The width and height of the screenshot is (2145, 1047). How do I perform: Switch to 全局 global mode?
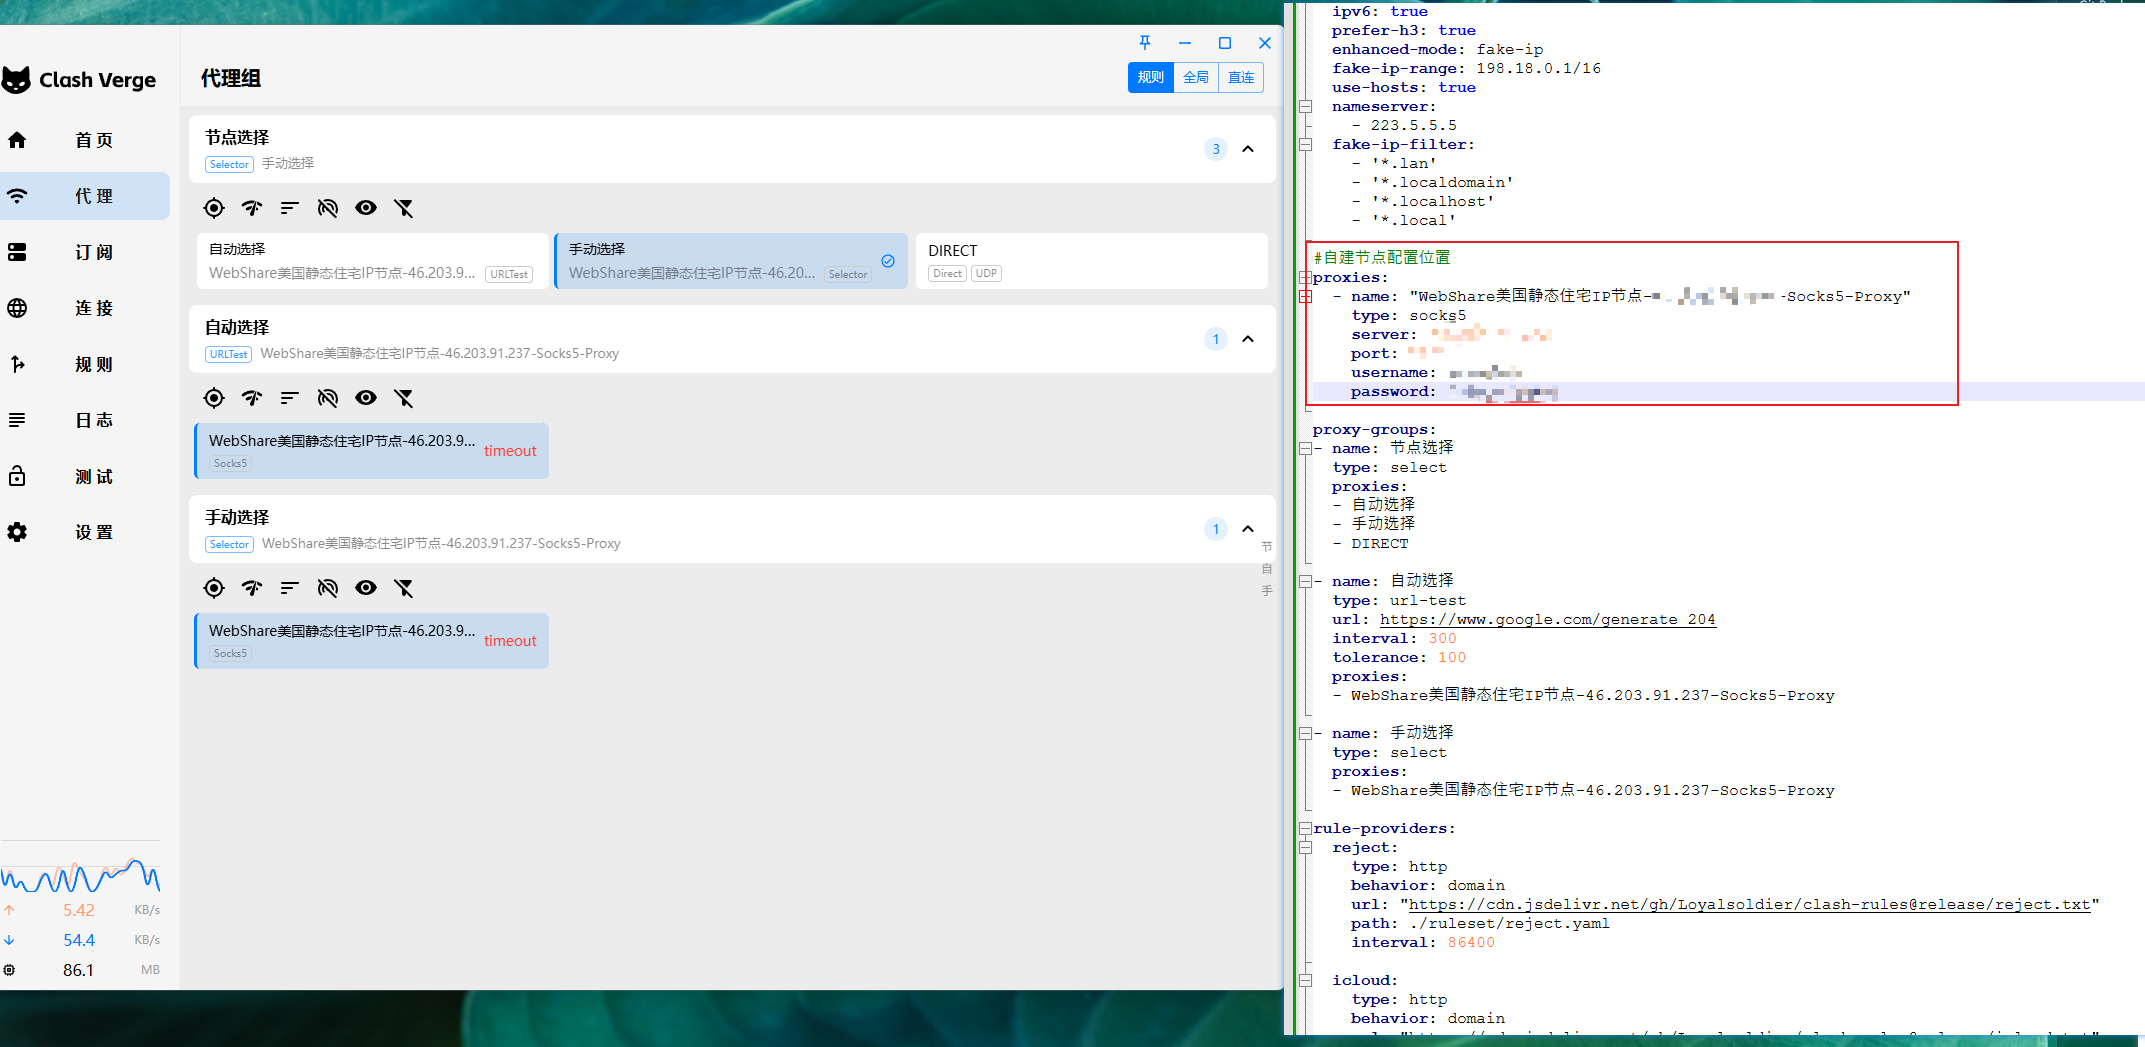[x=1196, y=78]
